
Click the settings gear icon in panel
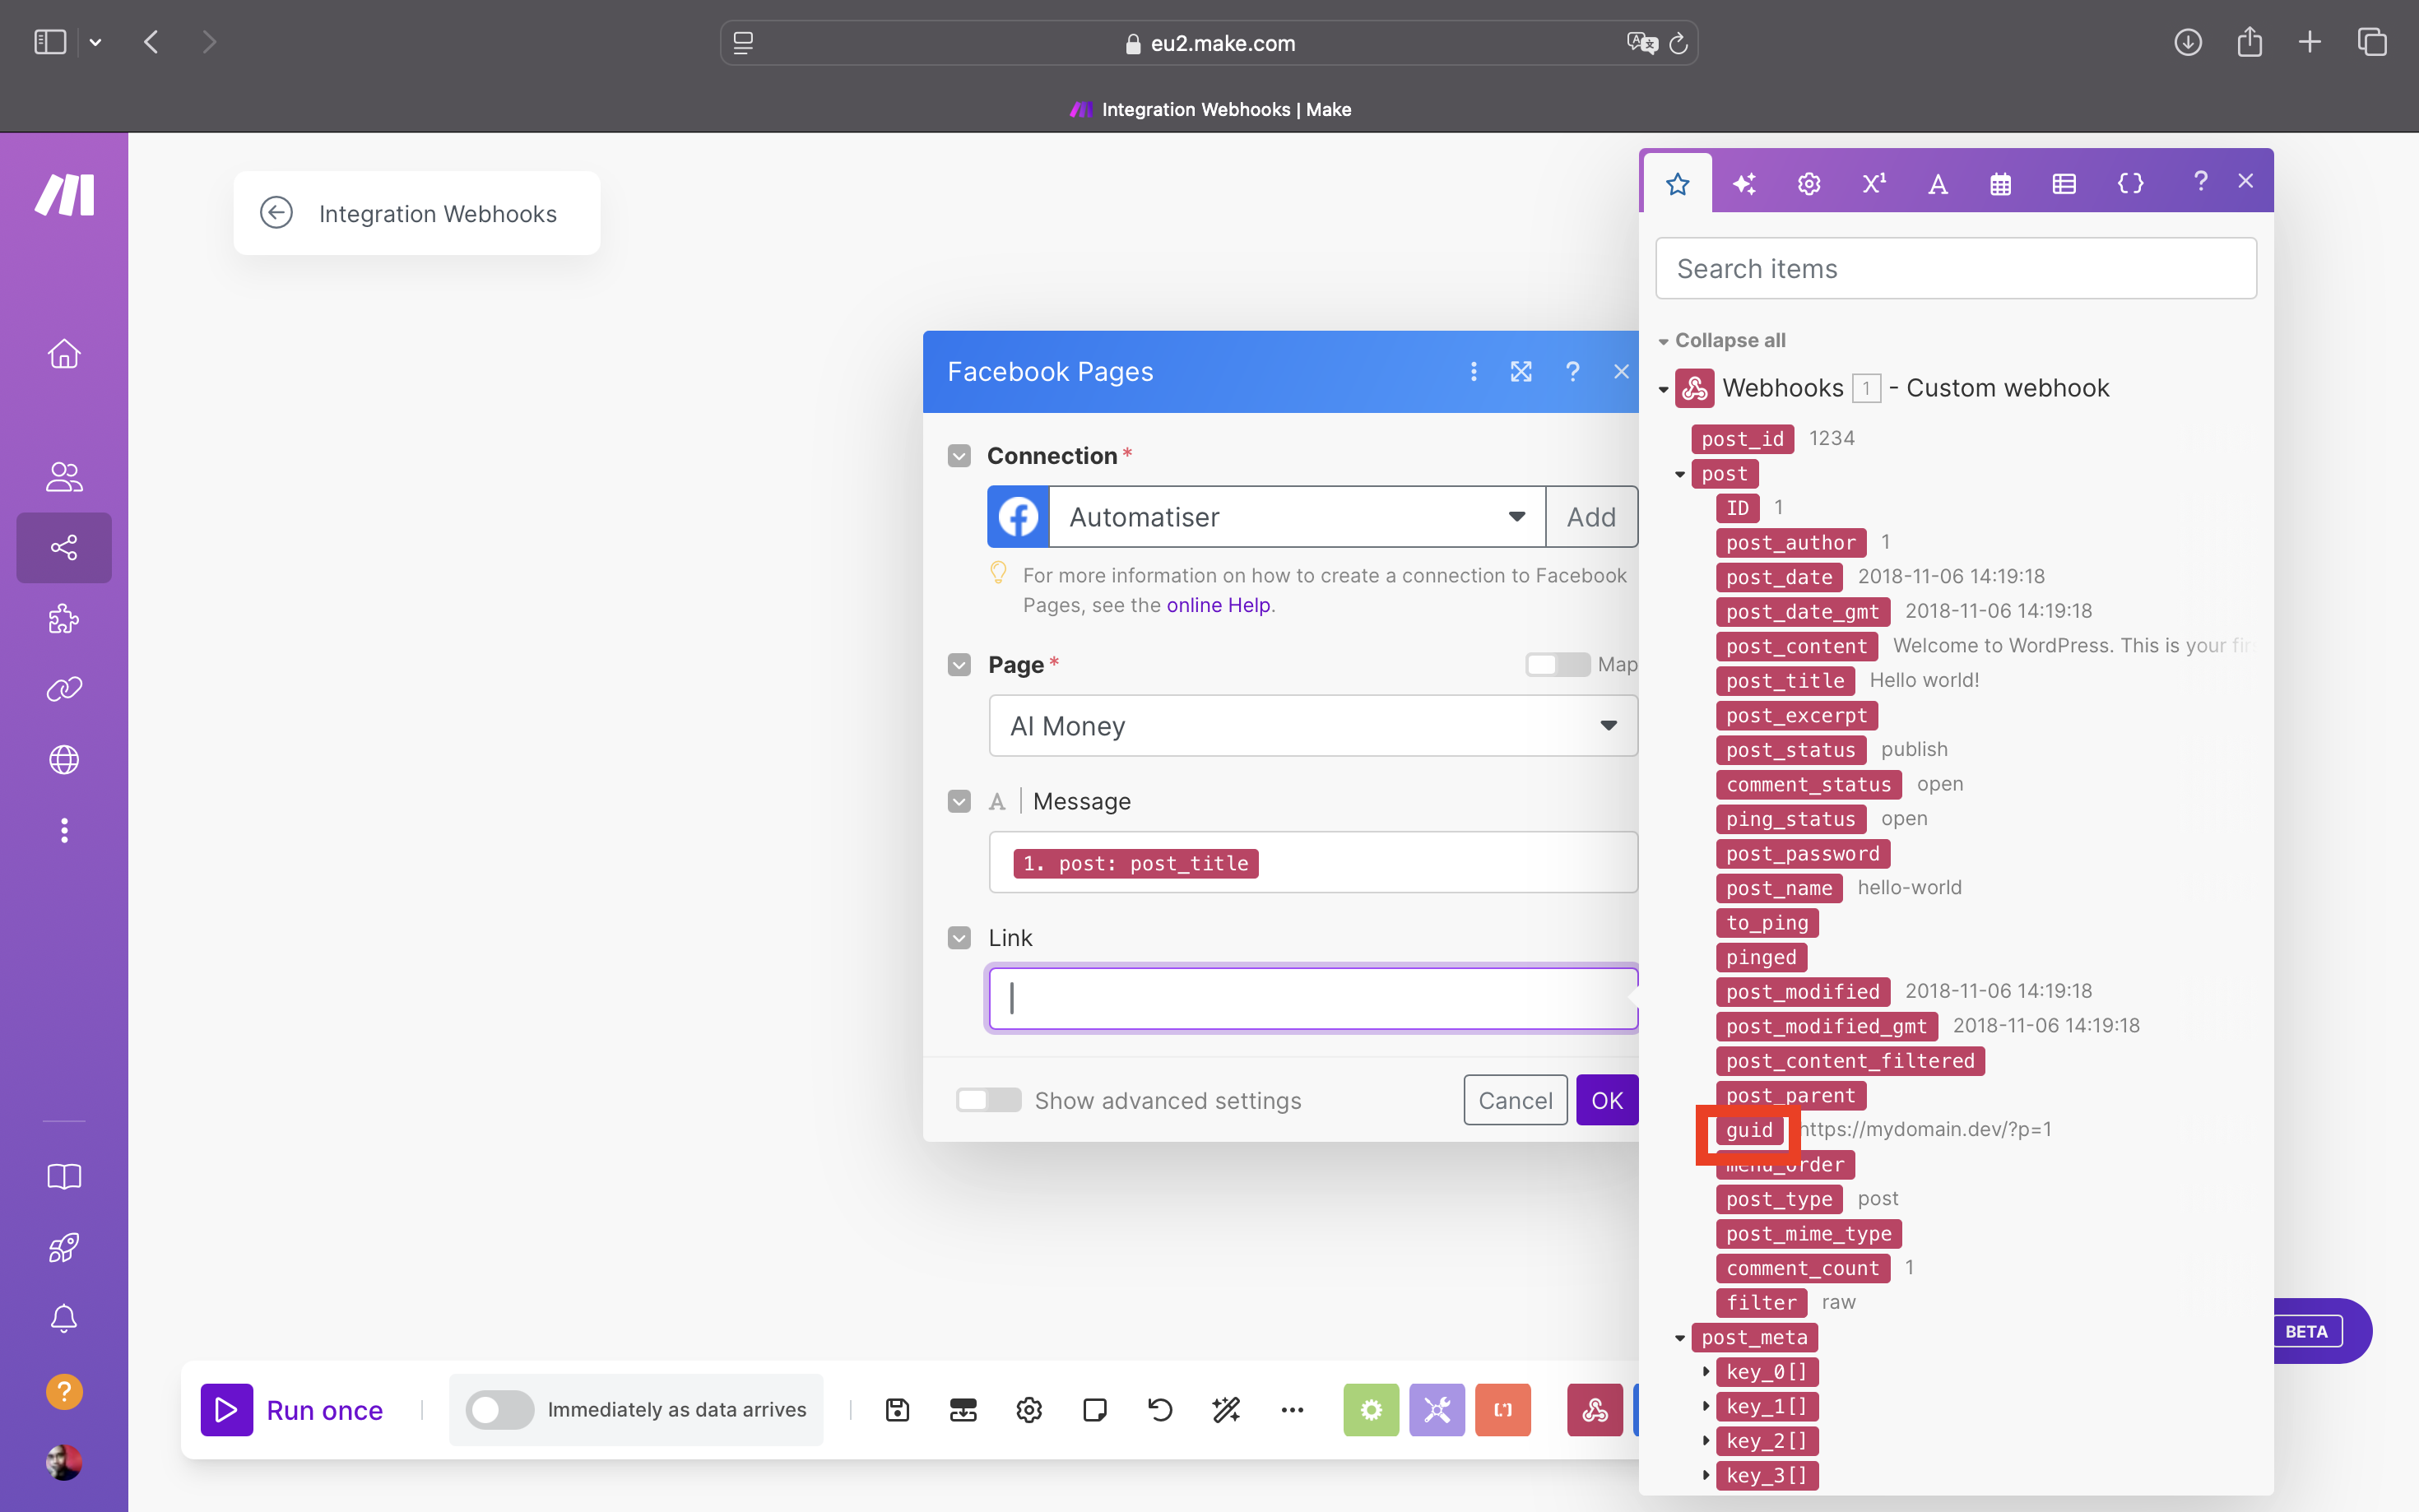(x=1808, y=183)
